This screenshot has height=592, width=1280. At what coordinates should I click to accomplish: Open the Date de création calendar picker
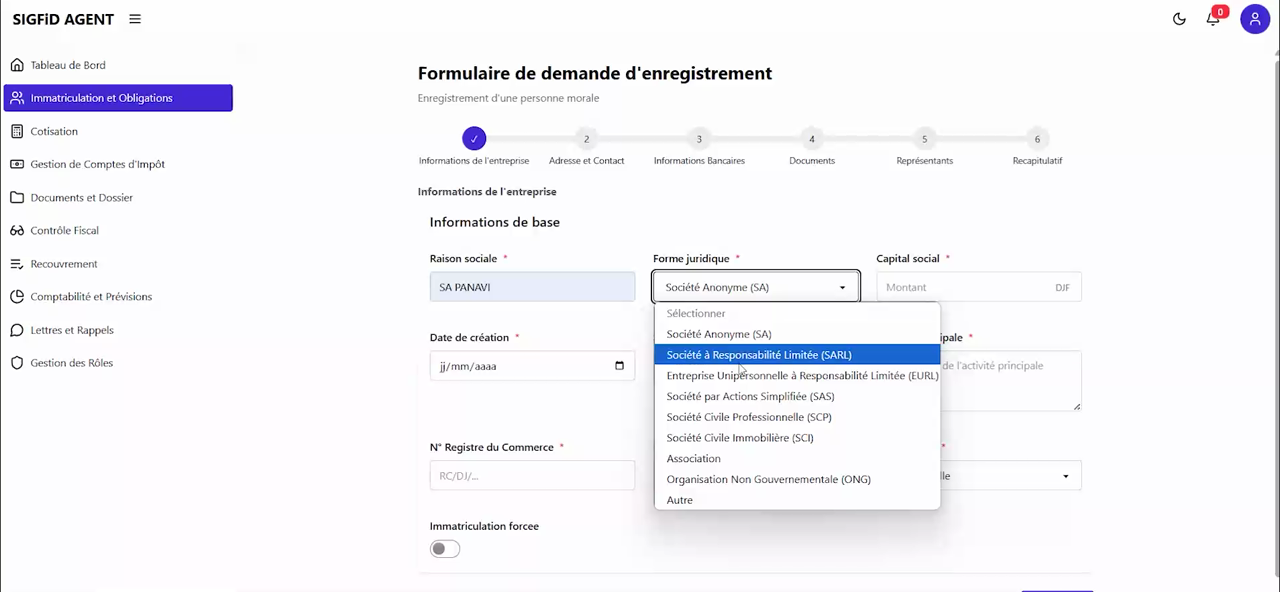[619, 366]
